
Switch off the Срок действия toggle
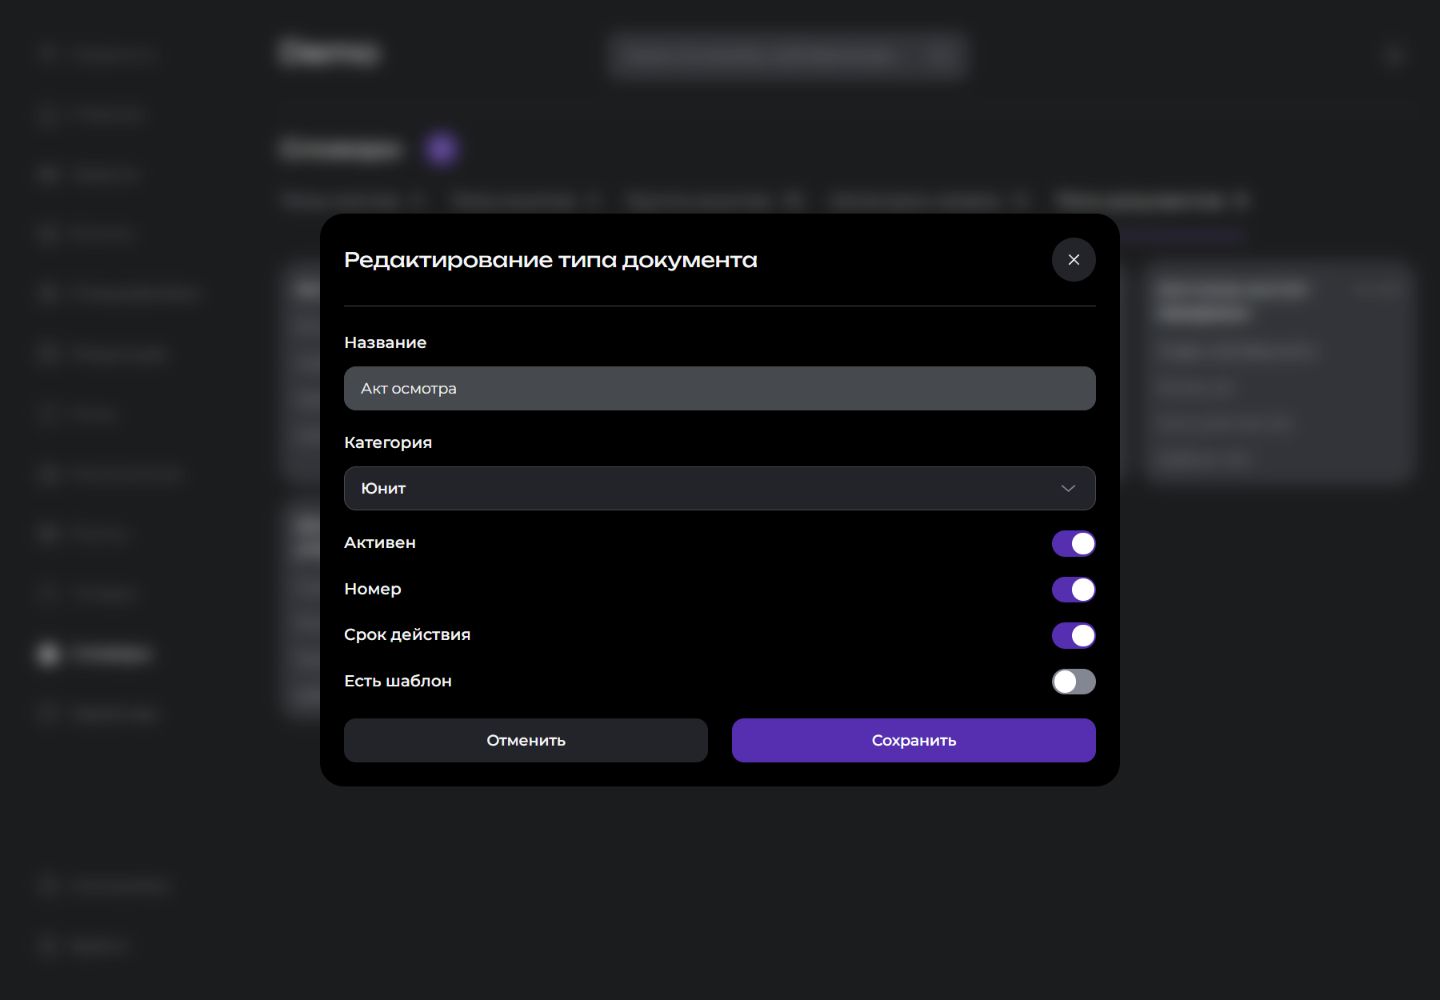[x=1073, y=635]
